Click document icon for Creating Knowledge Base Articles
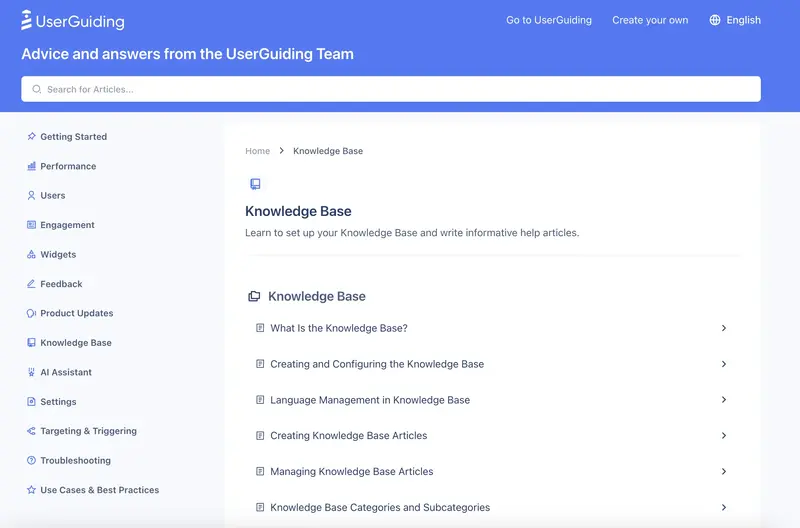The height and width of the screenshot is (528, 800). coord(260,435)
